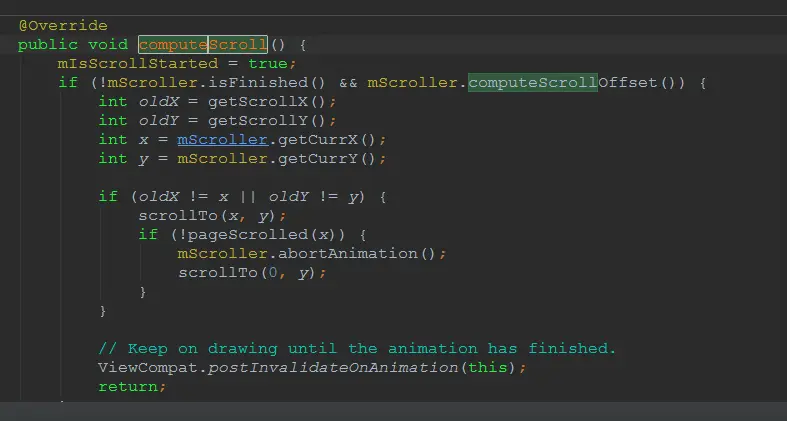Image resolution: width=787 pixels, height=421 pixels.
Task: Click the scrollTo(0, y) call
Action: 246,272
